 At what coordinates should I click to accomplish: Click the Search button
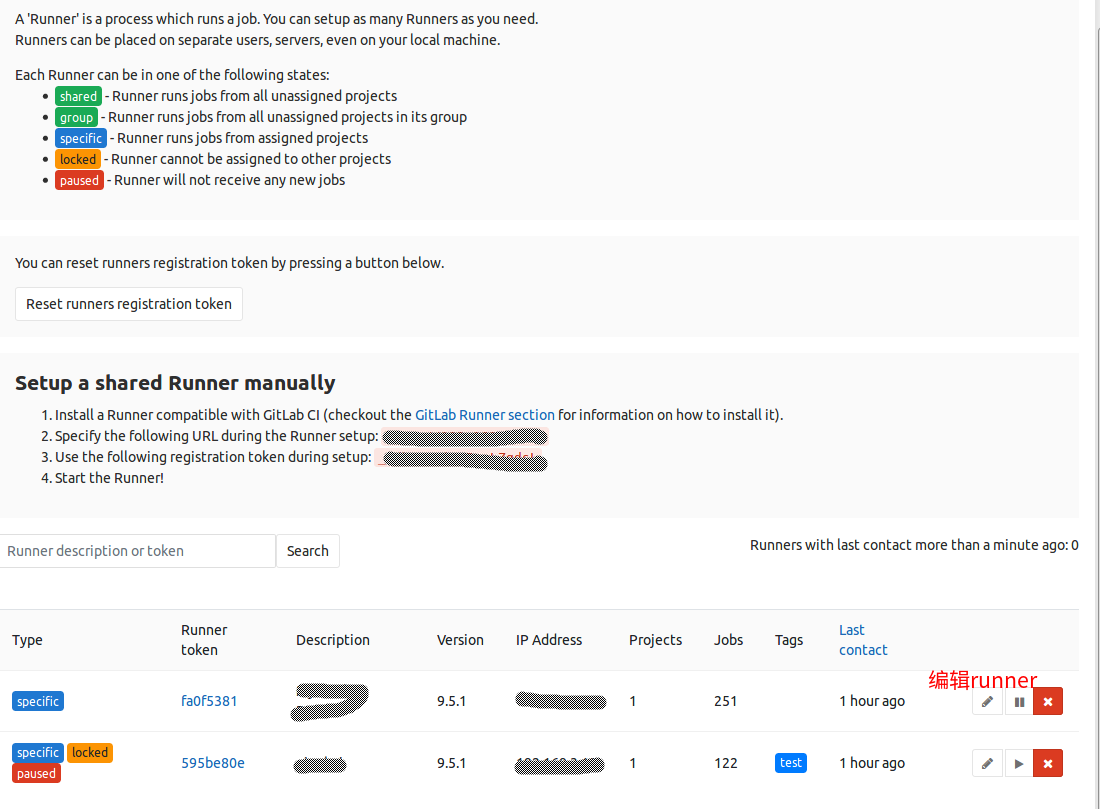[x=308, y=551]
